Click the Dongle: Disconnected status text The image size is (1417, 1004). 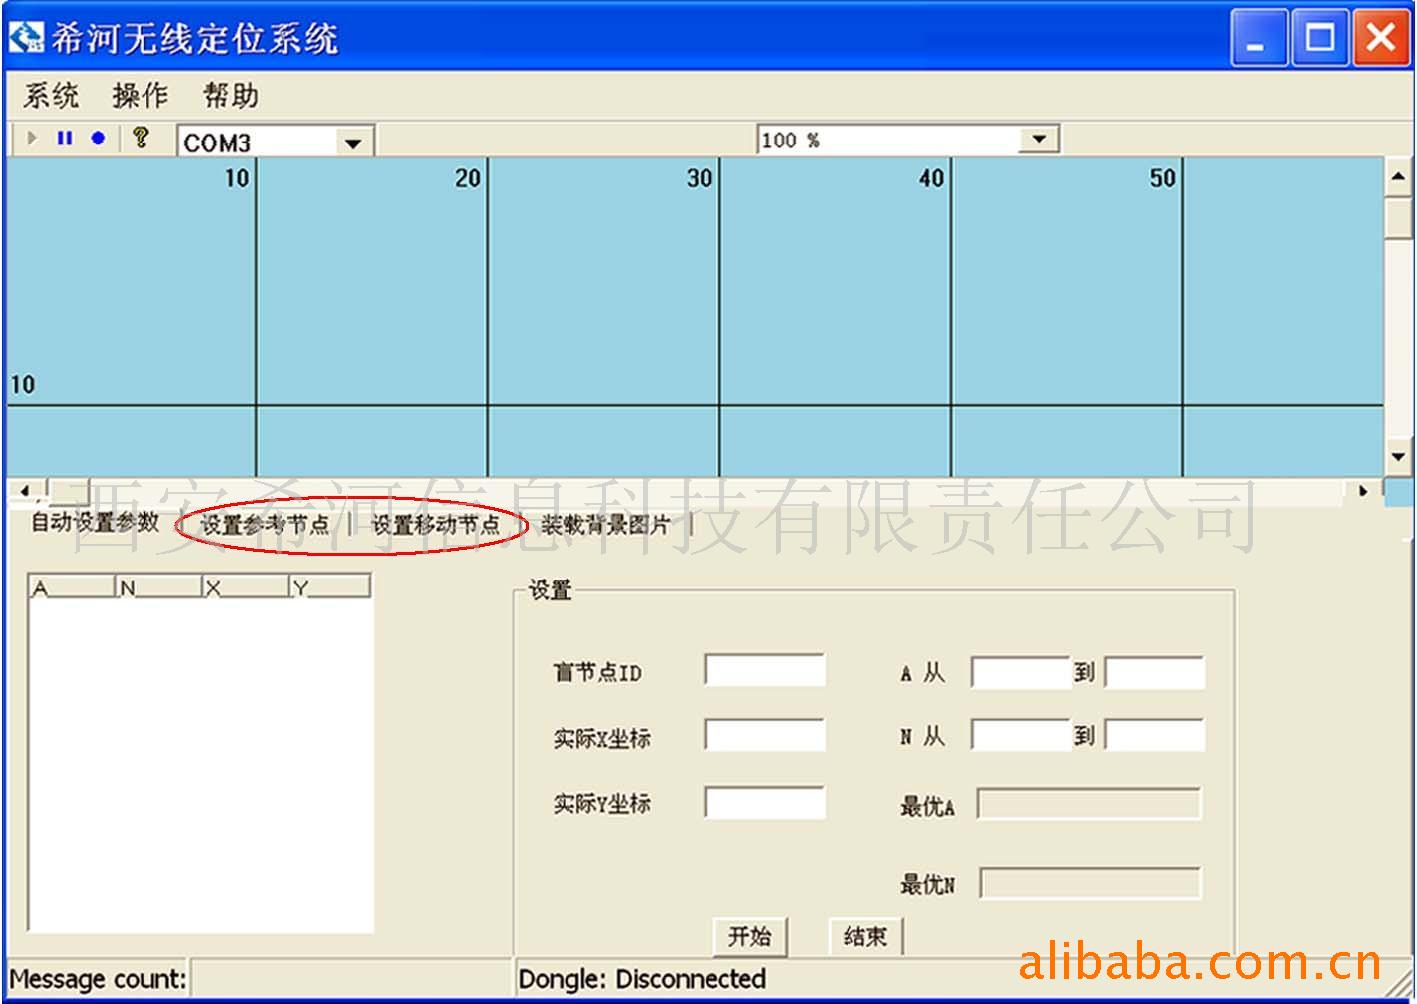tap(642, 979)
